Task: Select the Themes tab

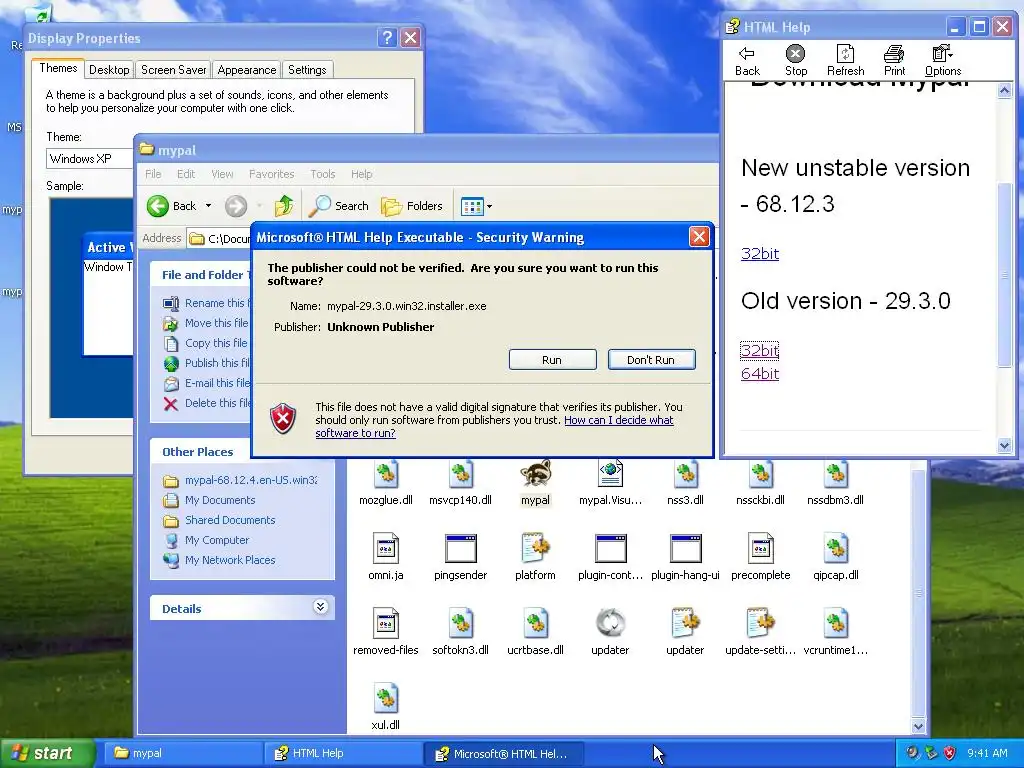Action: tap(57, 69)
